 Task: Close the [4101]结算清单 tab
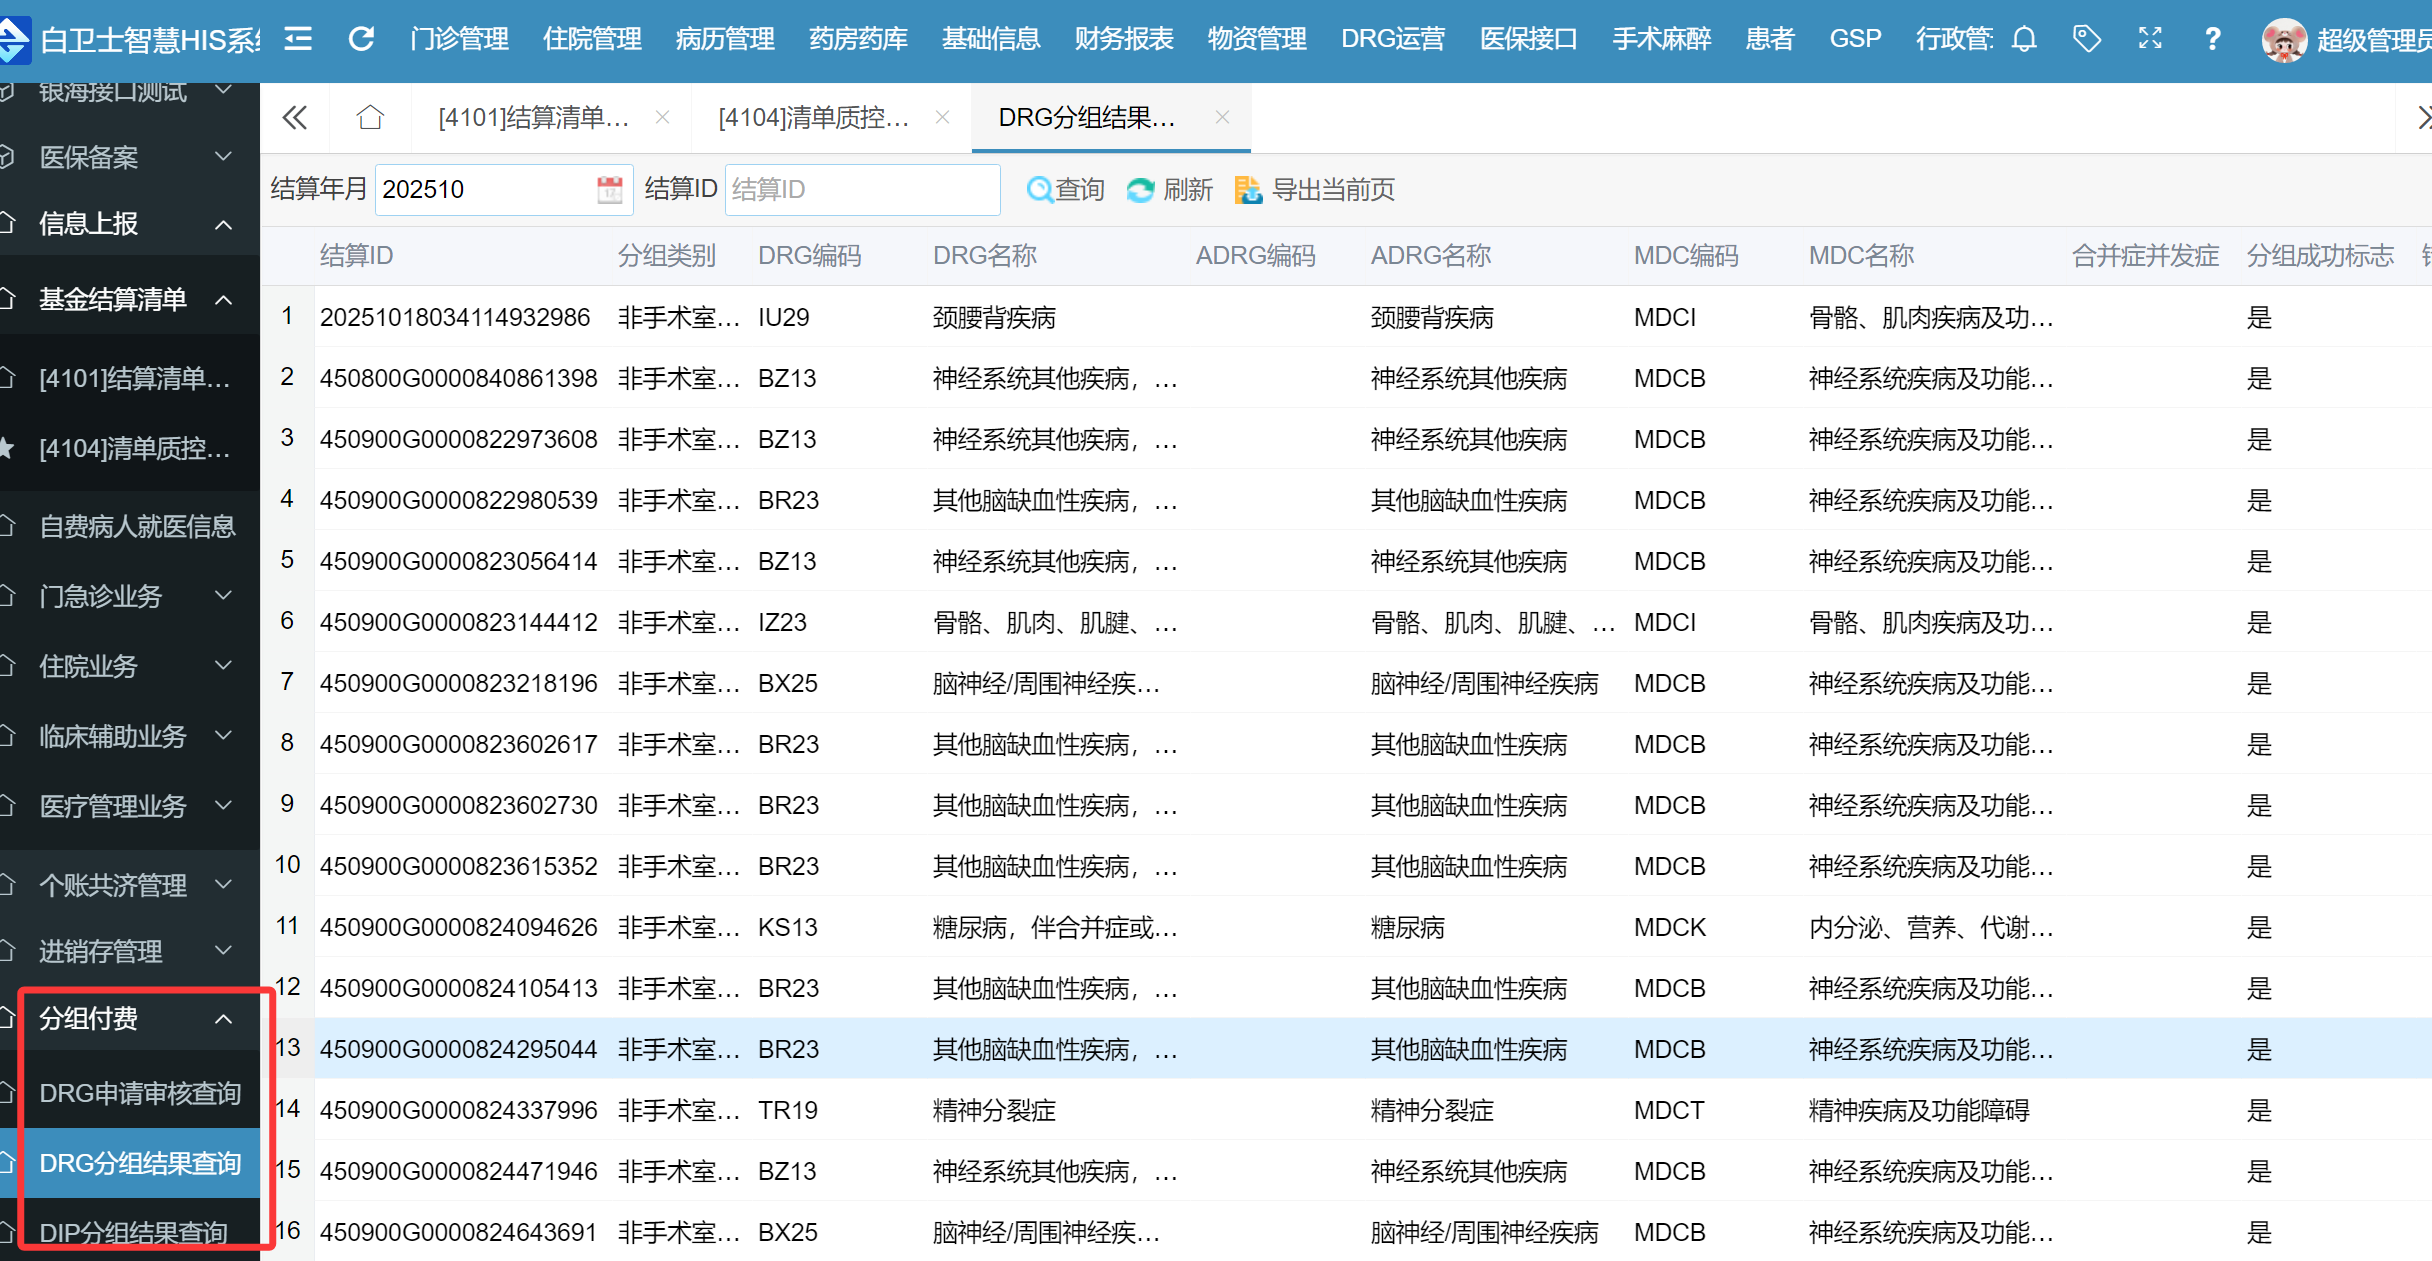(x=662, y=117)
